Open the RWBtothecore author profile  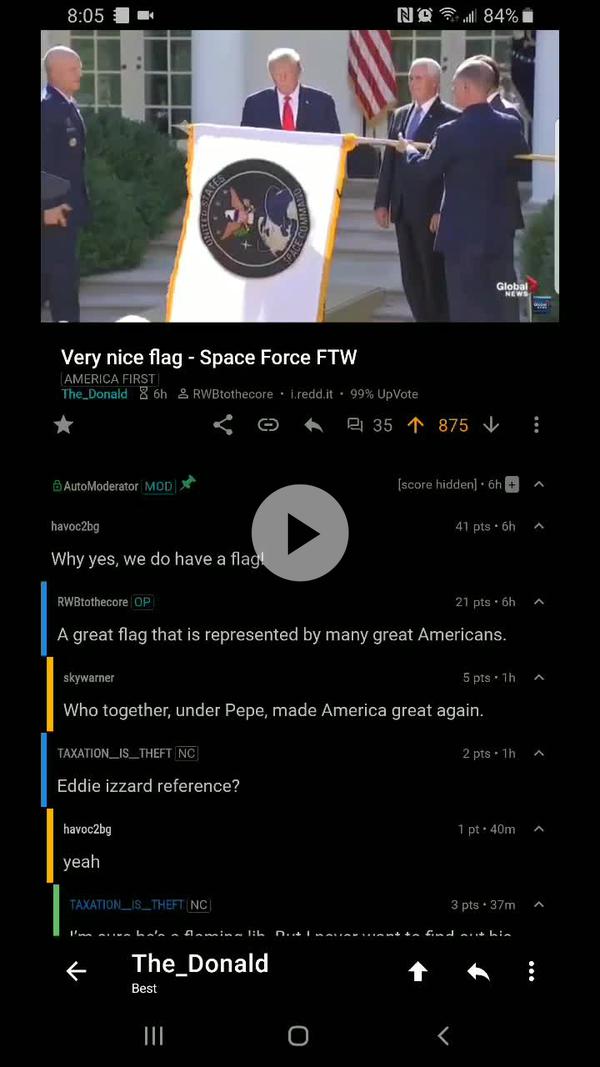[x=232, y=394]
